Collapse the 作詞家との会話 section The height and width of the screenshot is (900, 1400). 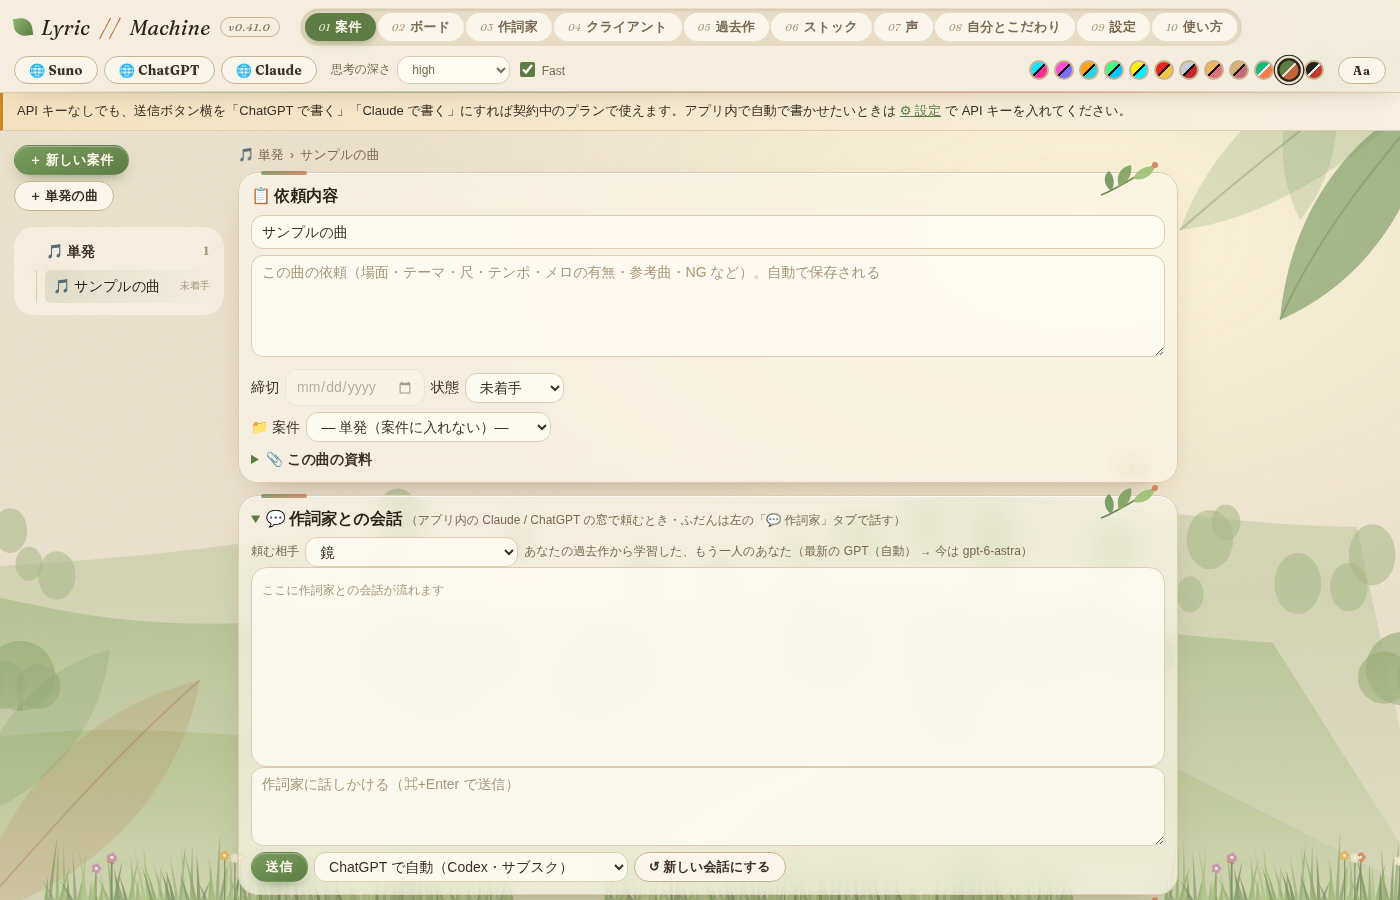coord(327,519)
